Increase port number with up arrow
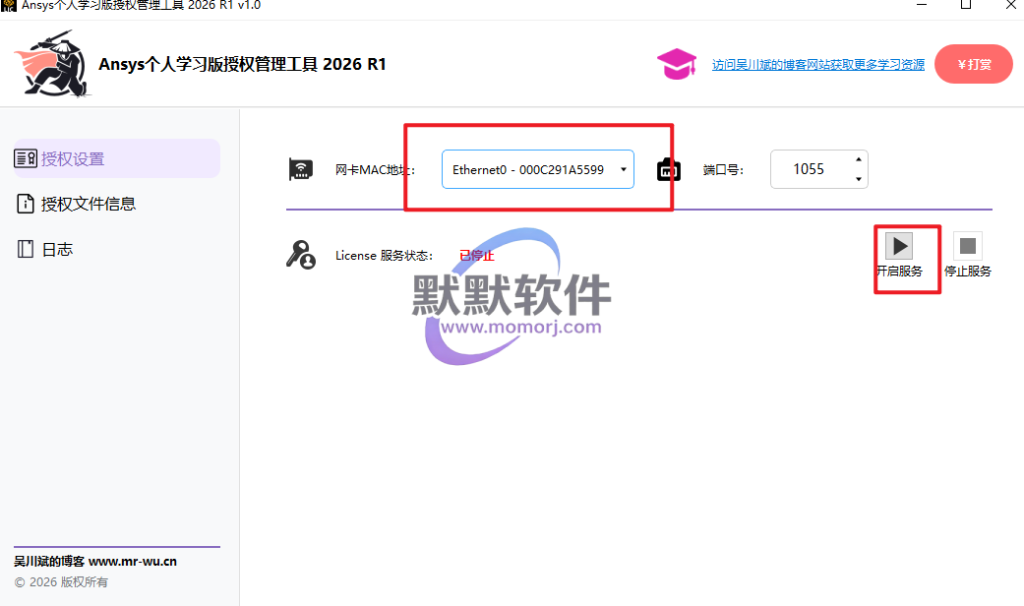Screen dimensions: 1024x606 click(x=857, y=159)
